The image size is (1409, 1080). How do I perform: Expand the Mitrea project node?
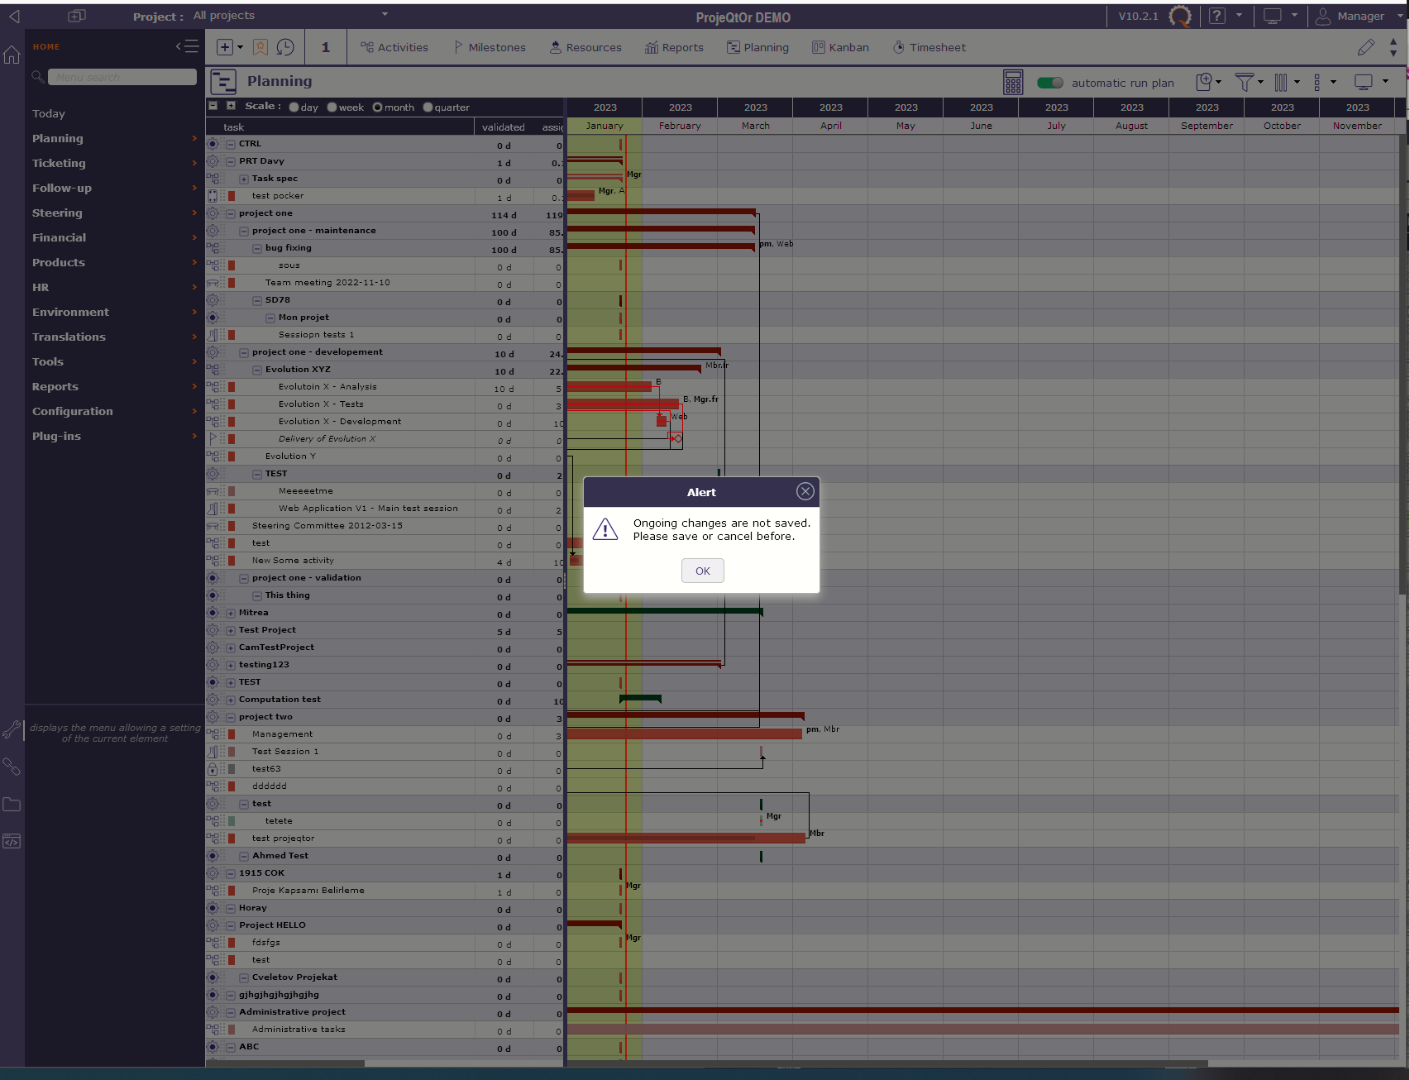[x=231, y=613]
